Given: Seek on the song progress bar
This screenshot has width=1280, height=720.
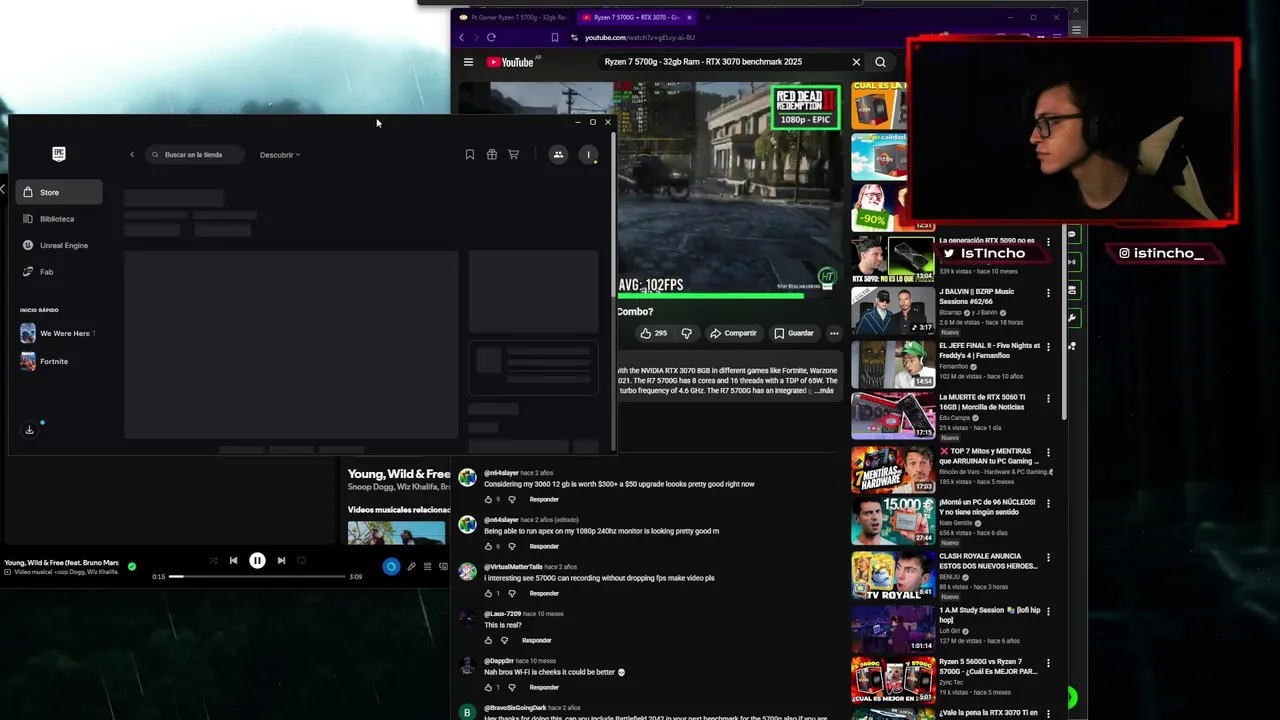Looking at the screenshot, I should [257, 576].
